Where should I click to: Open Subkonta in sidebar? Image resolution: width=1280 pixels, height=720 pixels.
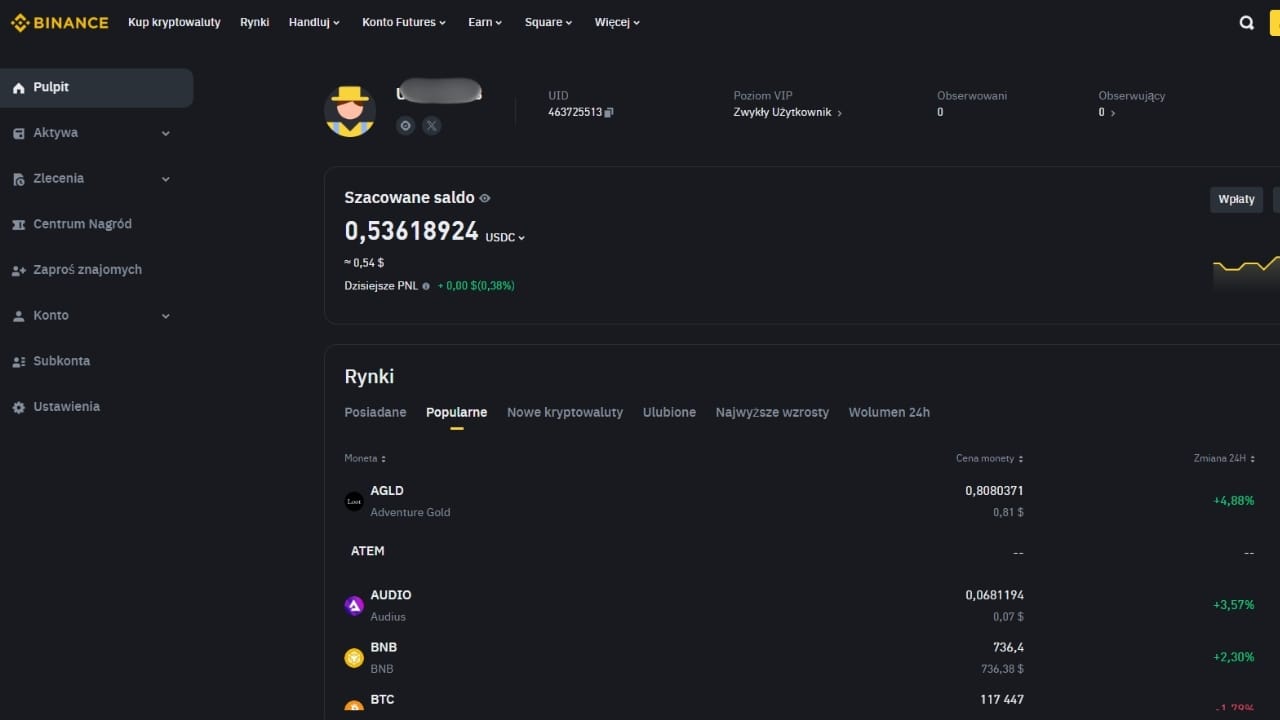(61, 361)
